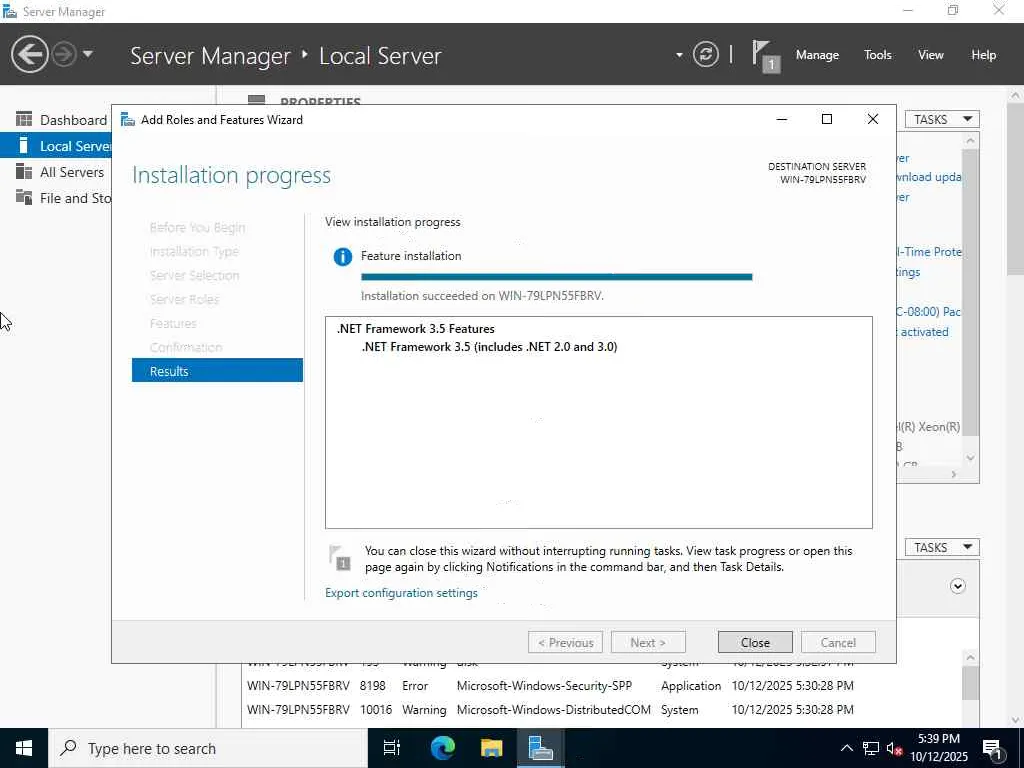Click the All Servers icon in sidebar
Viewport: 1024px width, 768px height.
pos(24,171)
